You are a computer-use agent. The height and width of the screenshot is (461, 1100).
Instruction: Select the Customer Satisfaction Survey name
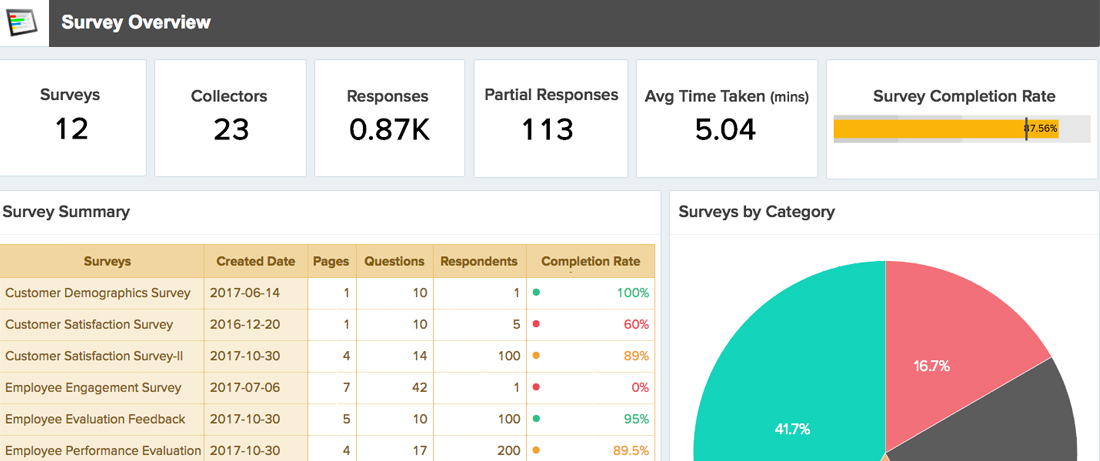tap(89, 325)
